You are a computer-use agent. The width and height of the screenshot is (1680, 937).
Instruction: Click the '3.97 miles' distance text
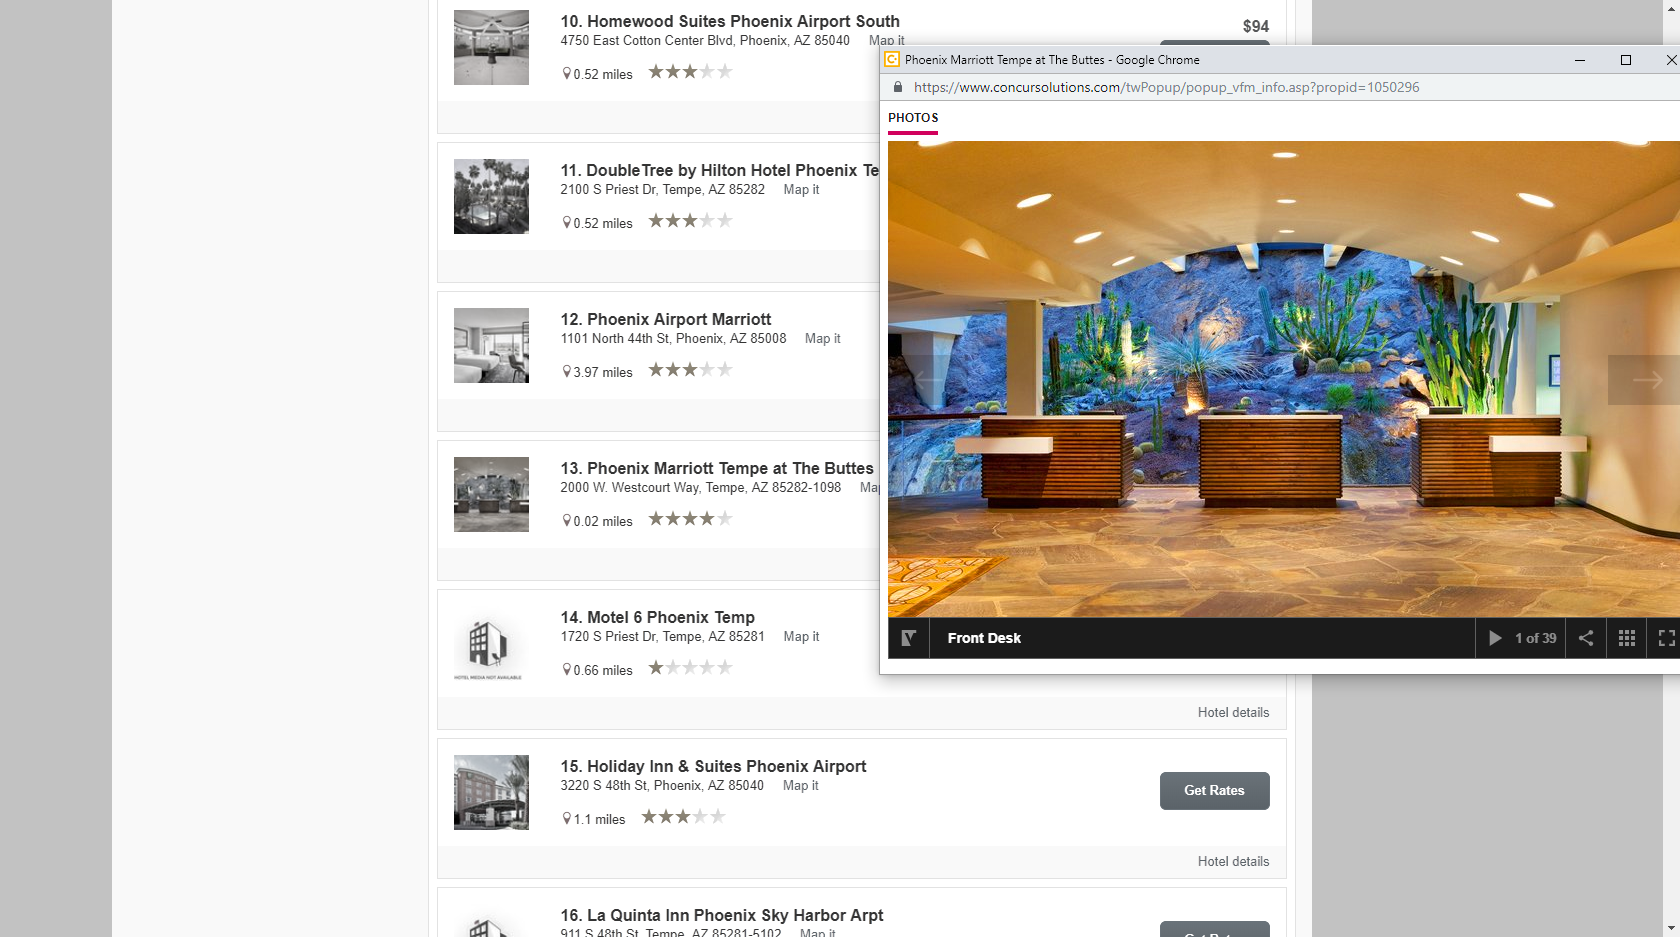(x=603, y=373)
